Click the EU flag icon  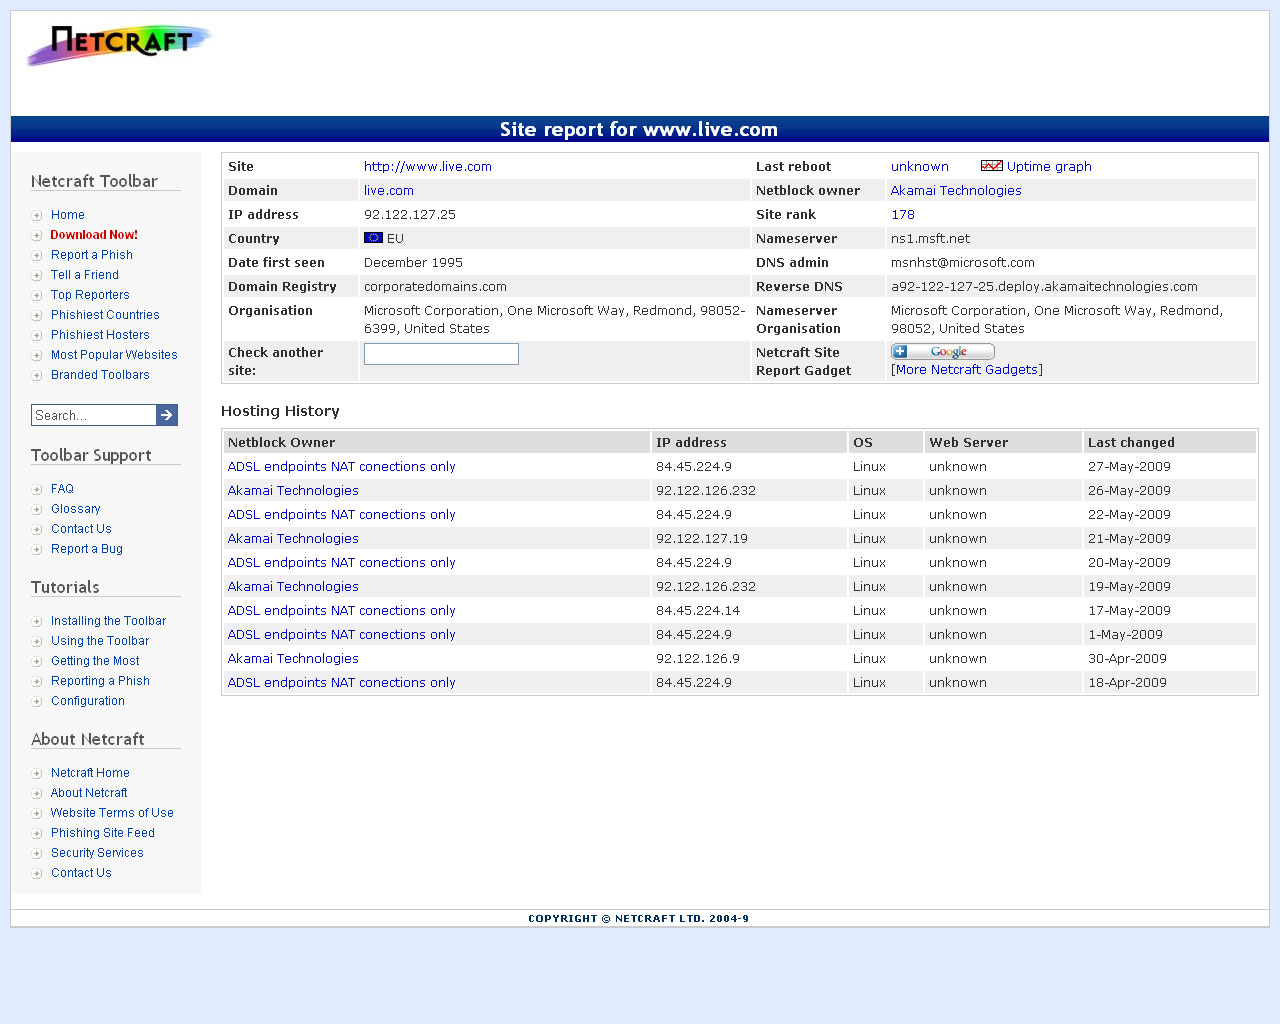coord(373,238)
